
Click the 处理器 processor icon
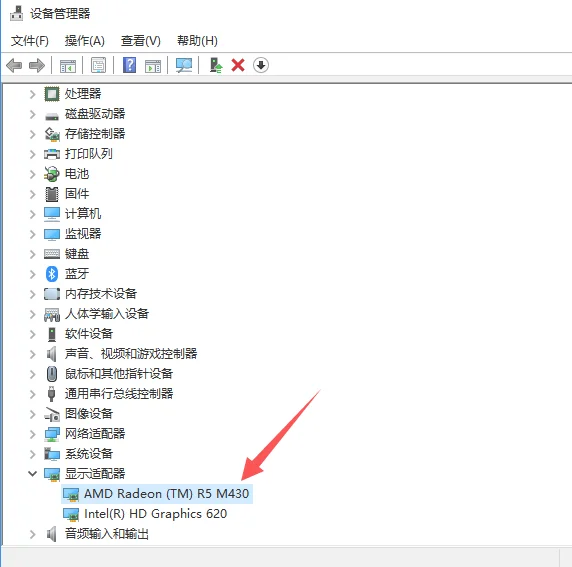[x=52, y=94]
